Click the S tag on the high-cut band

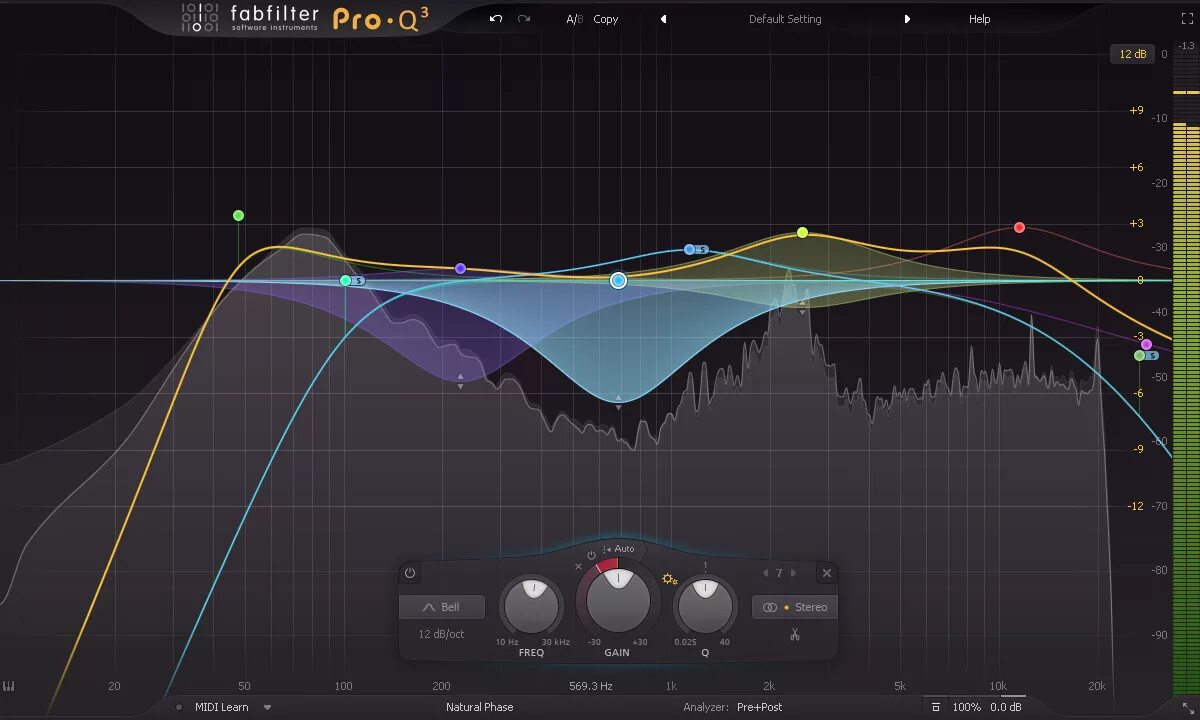pos(1152,355)
